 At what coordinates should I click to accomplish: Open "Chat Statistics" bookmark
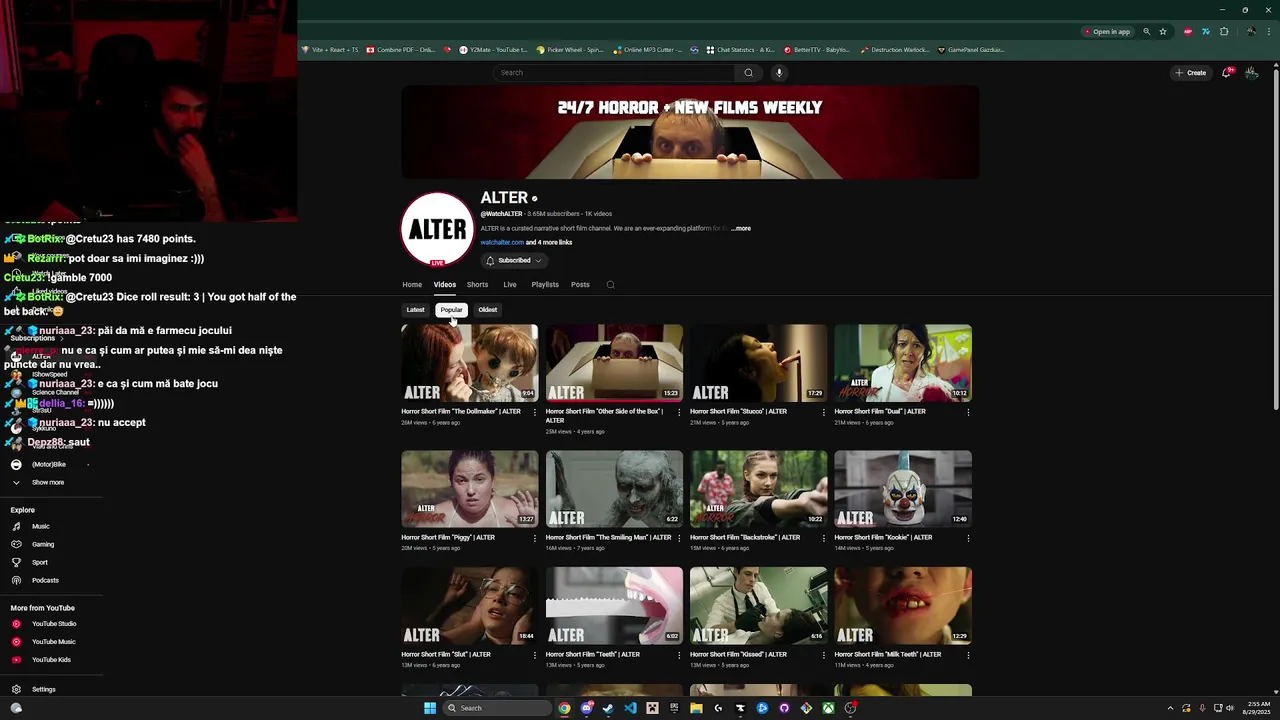(x=740, y=49)
